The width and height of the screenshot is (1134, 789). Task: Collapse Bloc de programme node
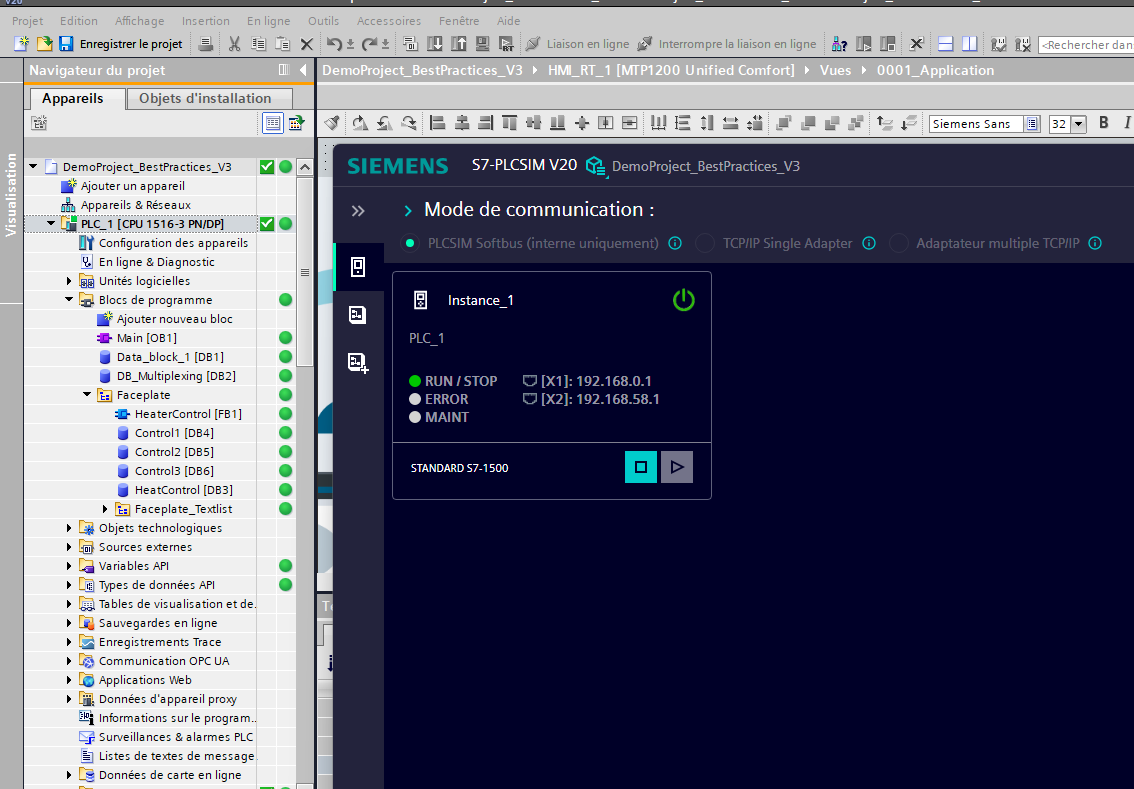pos(69,299)
